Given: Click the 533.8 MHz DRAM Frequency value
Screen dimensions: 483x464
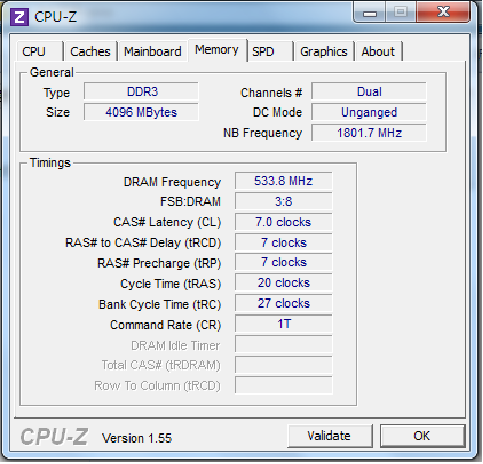Looking at the screenshot, I should pos(284,181).
